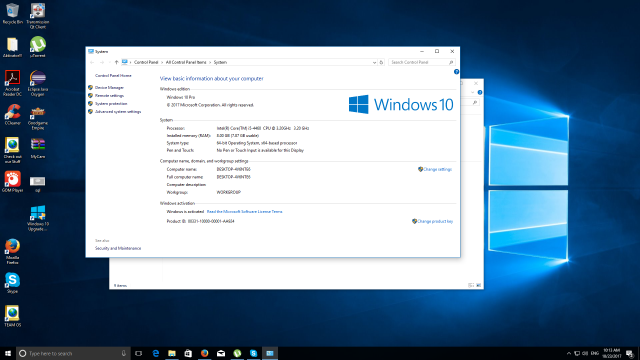Select the WinRAR archive desktop icon

[38, 148]
